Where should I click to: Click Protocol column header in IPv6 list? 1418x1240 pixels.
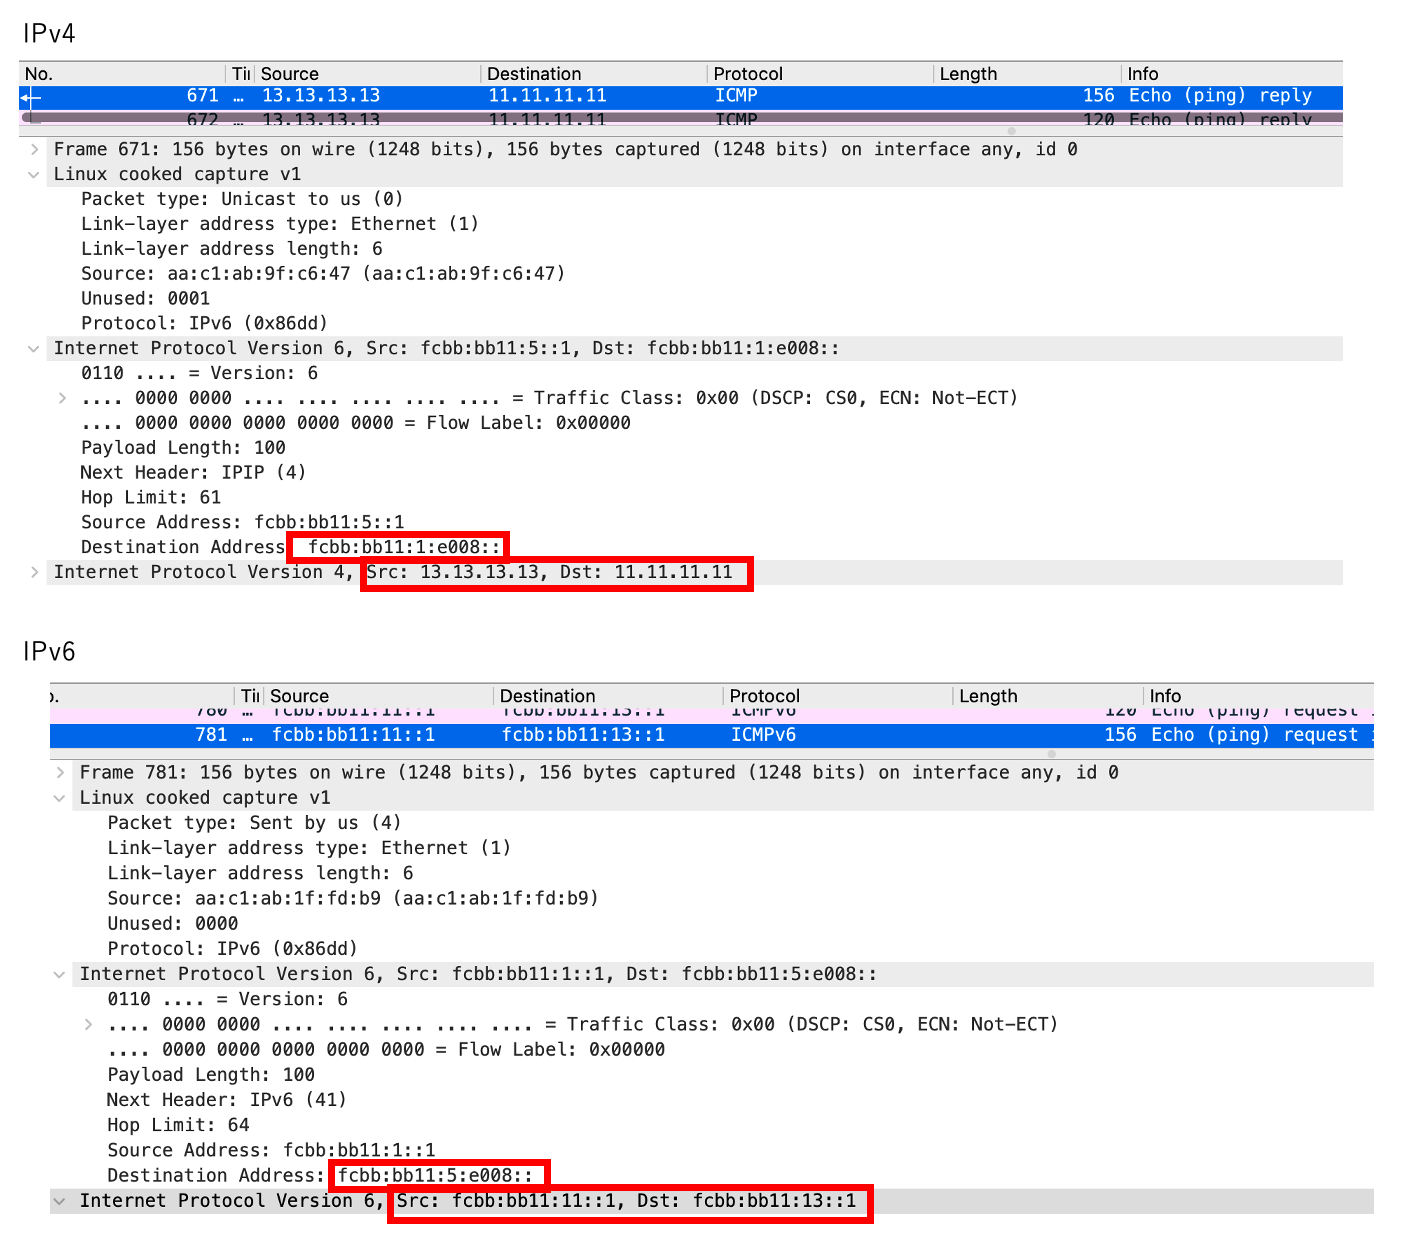838,696
